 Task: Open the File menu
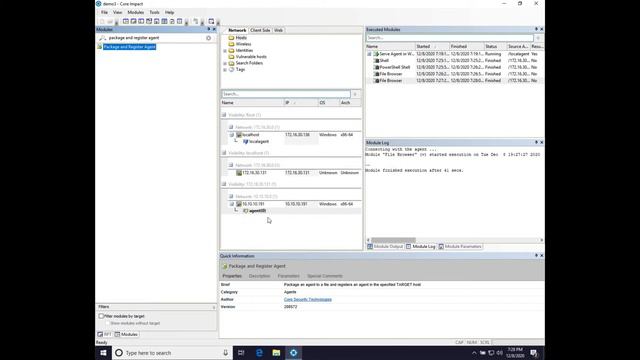click(104, 13)
